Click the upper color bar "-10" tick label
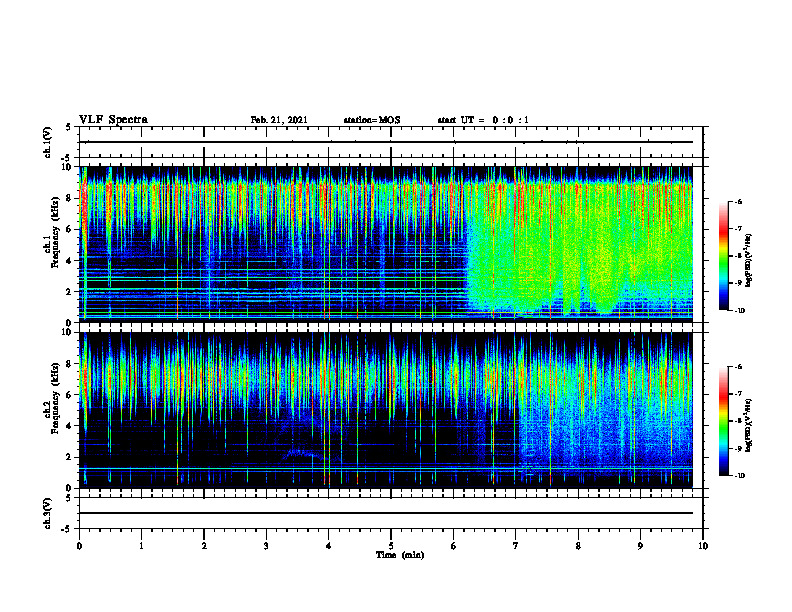The width and height of the screenshot is (792, 612). 739,311
